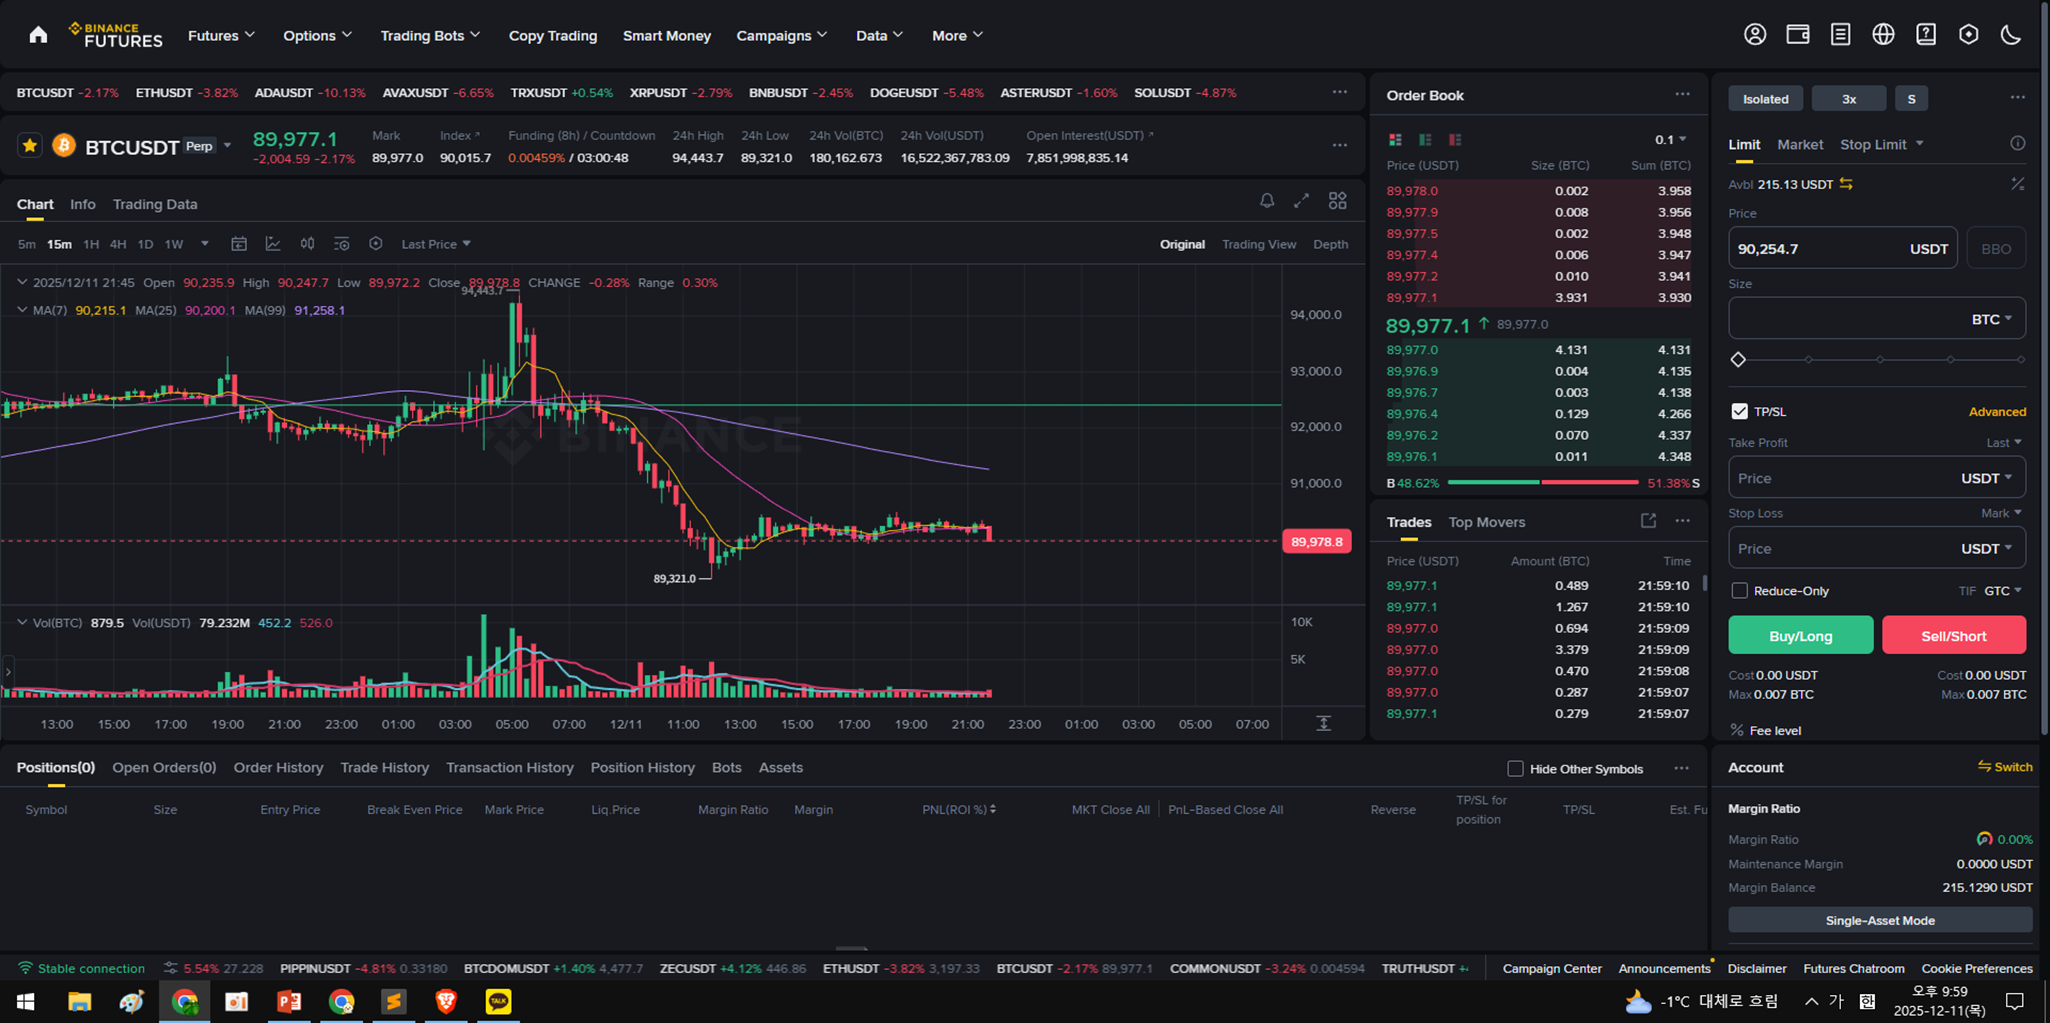Open order book 0.1 precision dropdown

click(x=1670, y=139)
